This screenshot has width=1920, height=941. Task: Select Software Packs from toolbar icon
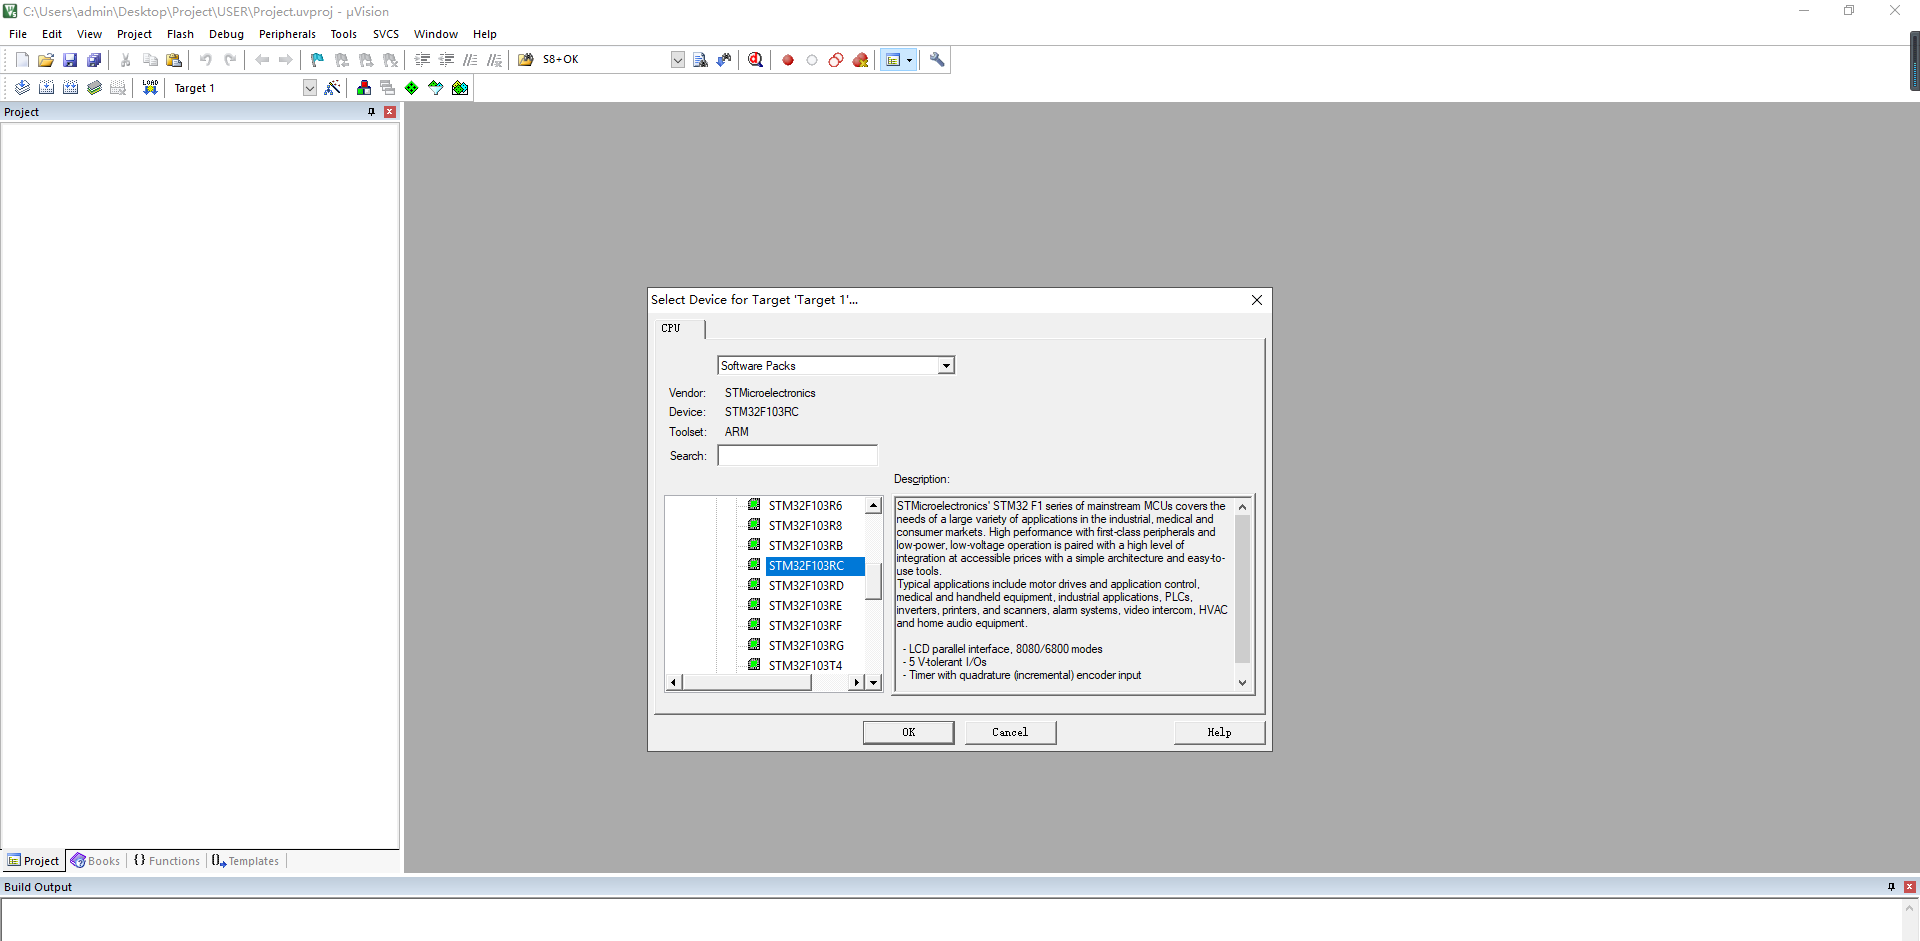tap(436, 88)
